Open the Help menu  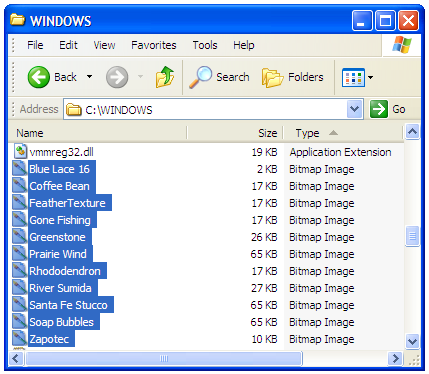pyautogui.click(x=244, y=45)
